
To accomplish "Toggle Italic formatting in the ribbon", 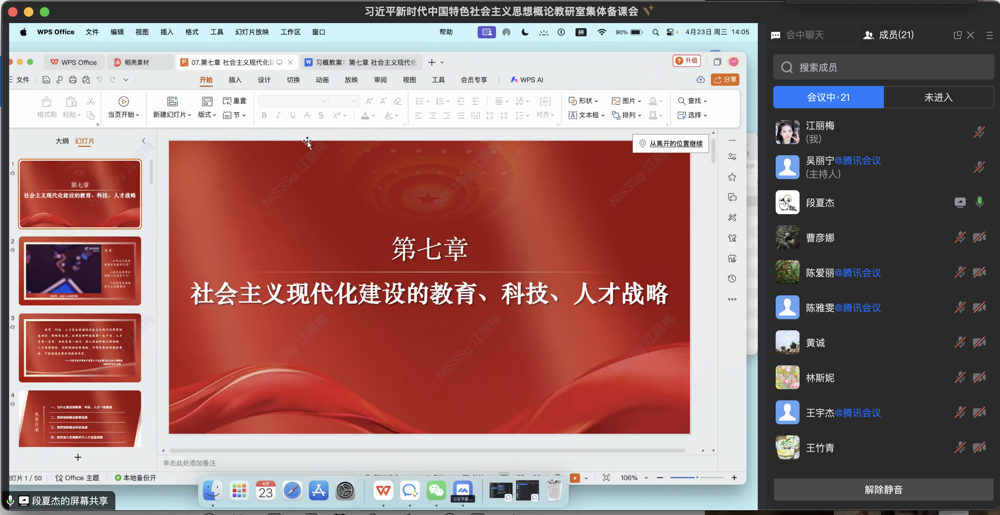I will click(278, 115).
